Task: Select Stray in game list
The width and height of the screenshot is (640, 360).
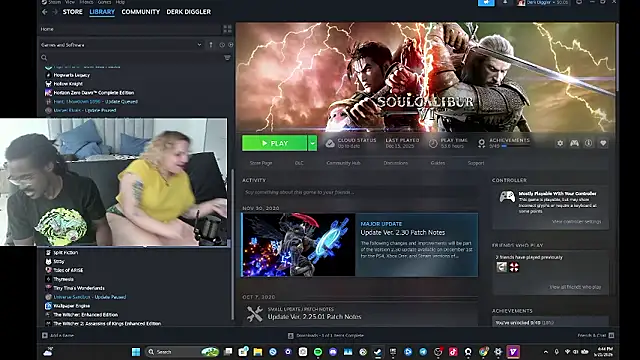Action: (x=59, y=262)
